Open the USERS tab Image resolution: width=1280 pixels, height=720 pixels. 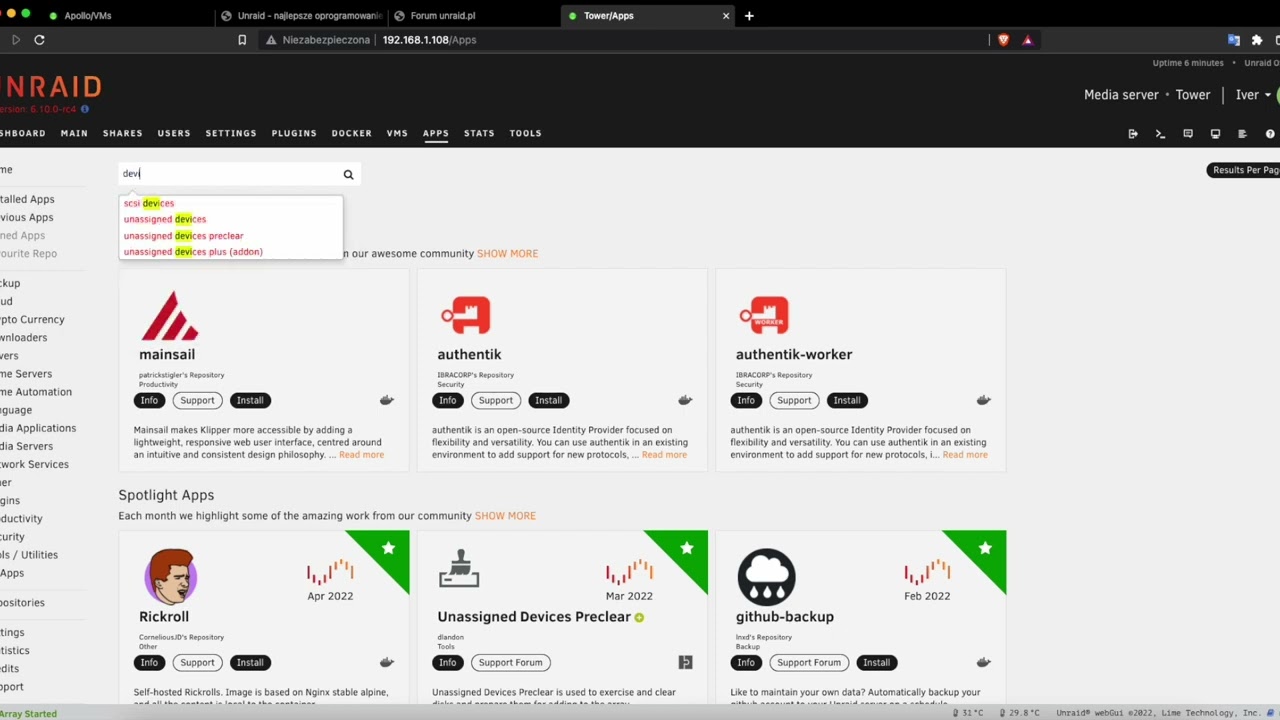[174, 133]
